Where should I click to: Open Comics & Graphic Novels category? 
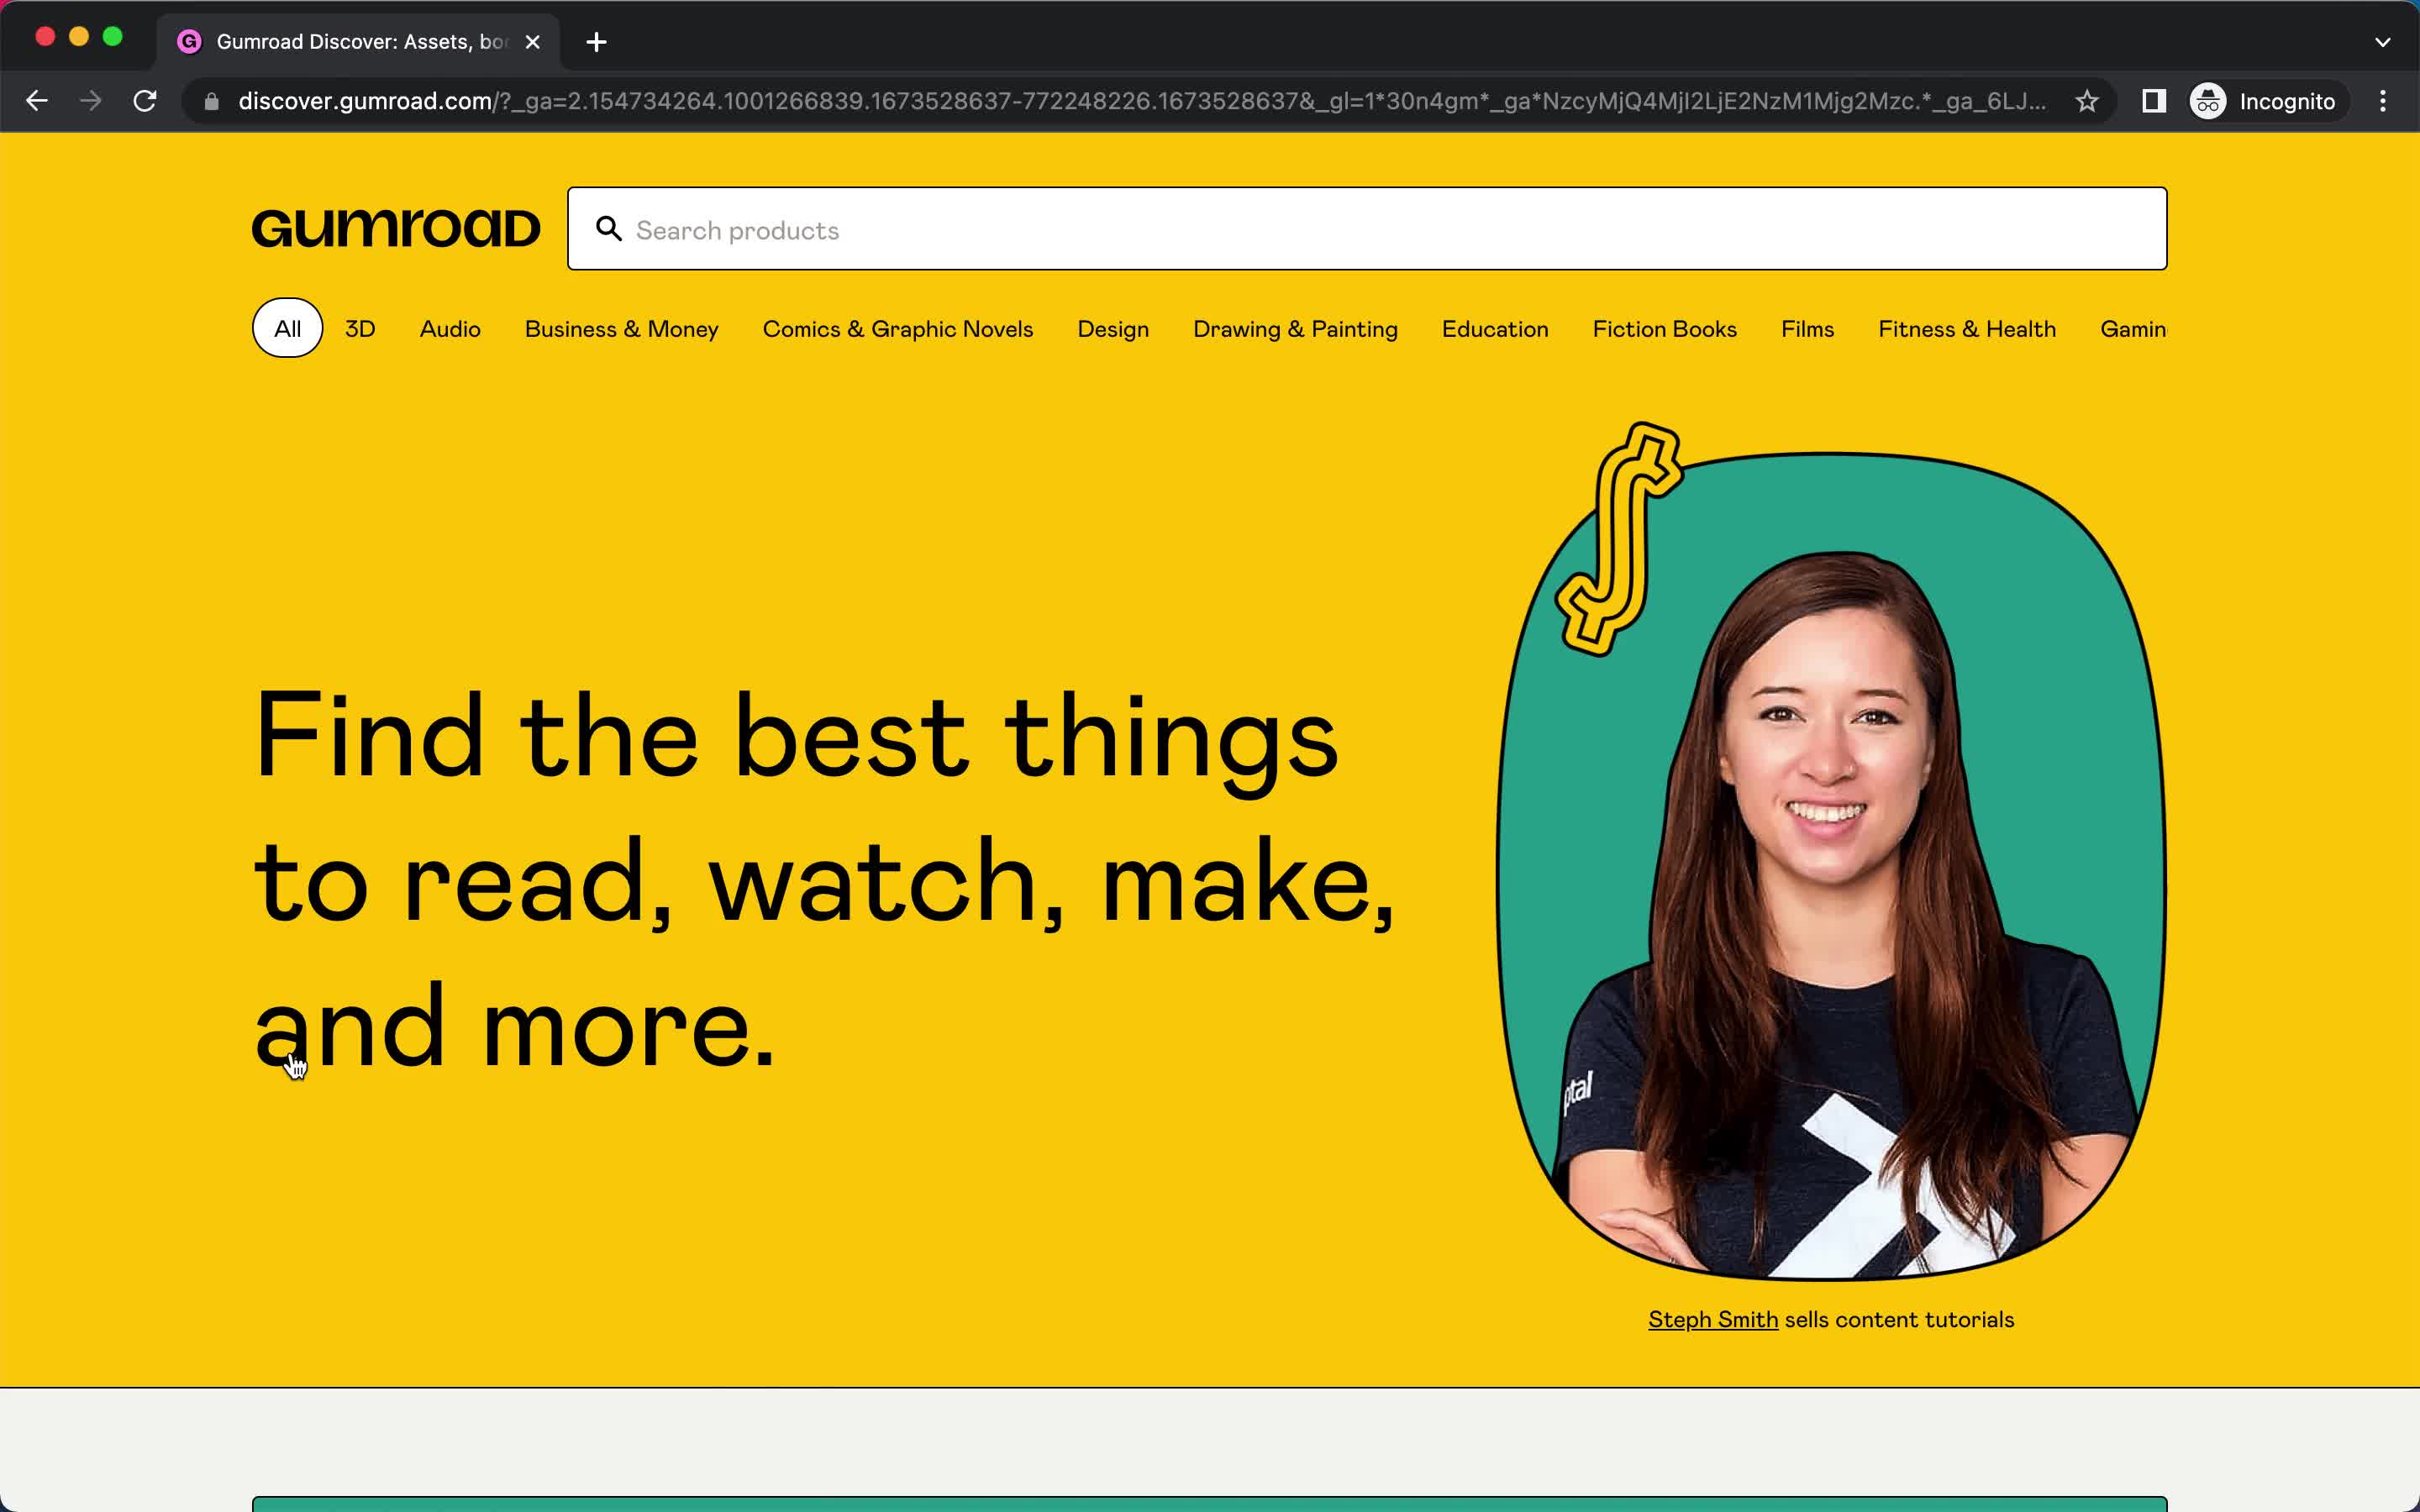pos(898,329)
